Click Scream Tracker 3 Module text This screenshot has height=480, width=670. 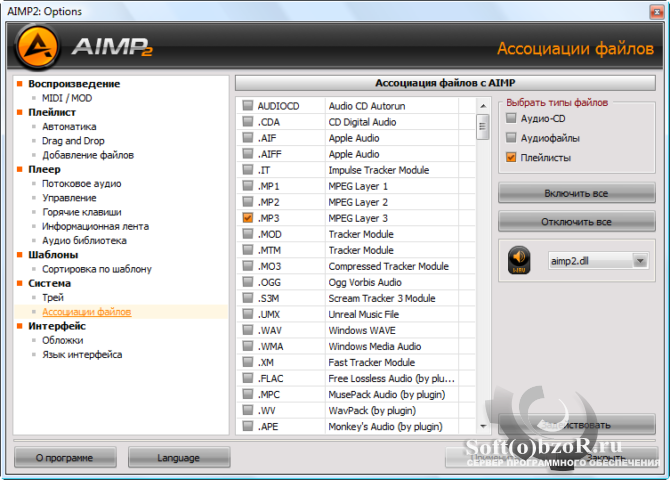[382, 298]
